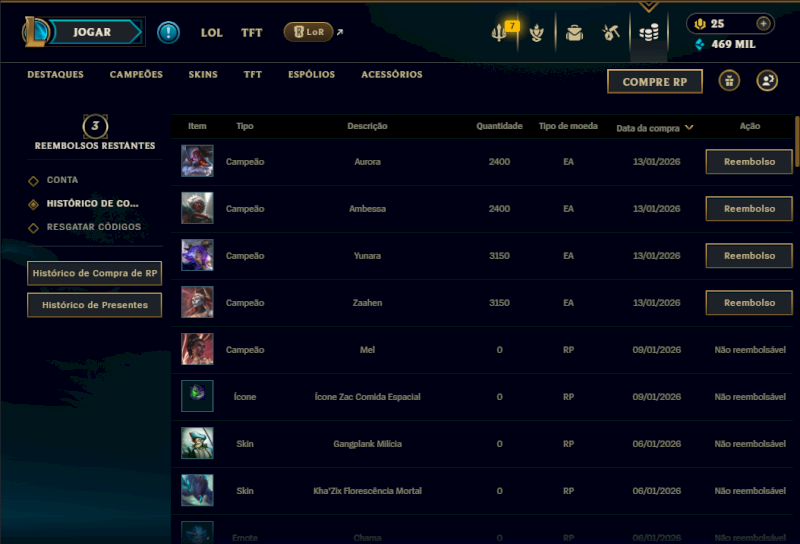Open the blue exclamation notification icon
The width and height of the screenshot is (800, 544).
click(x=168, y=32)
